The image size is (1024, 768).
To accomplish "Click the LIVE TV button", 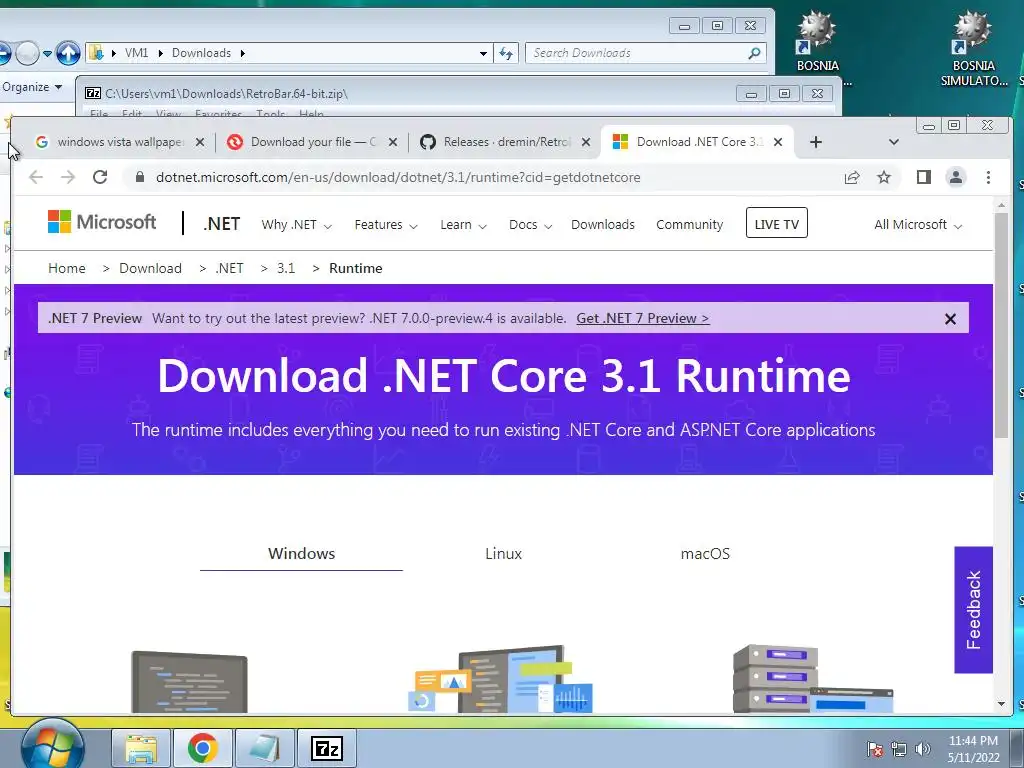I will click(x=776, y=223).
